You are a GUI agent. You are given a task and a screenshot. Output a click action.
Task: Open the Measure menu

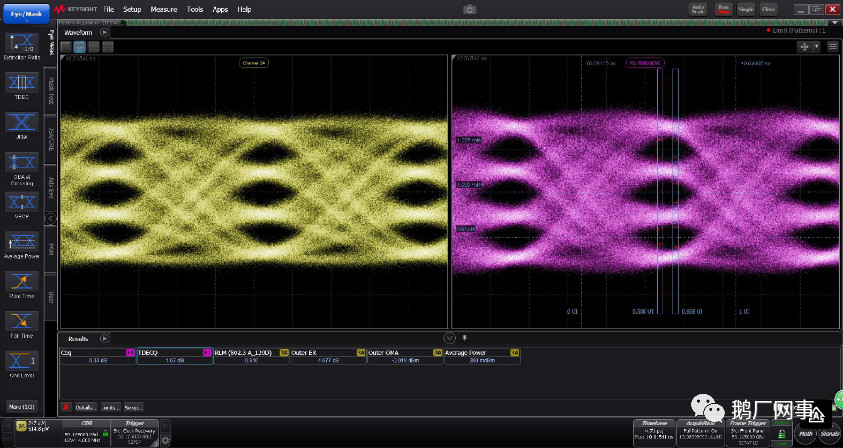point(163,9)
